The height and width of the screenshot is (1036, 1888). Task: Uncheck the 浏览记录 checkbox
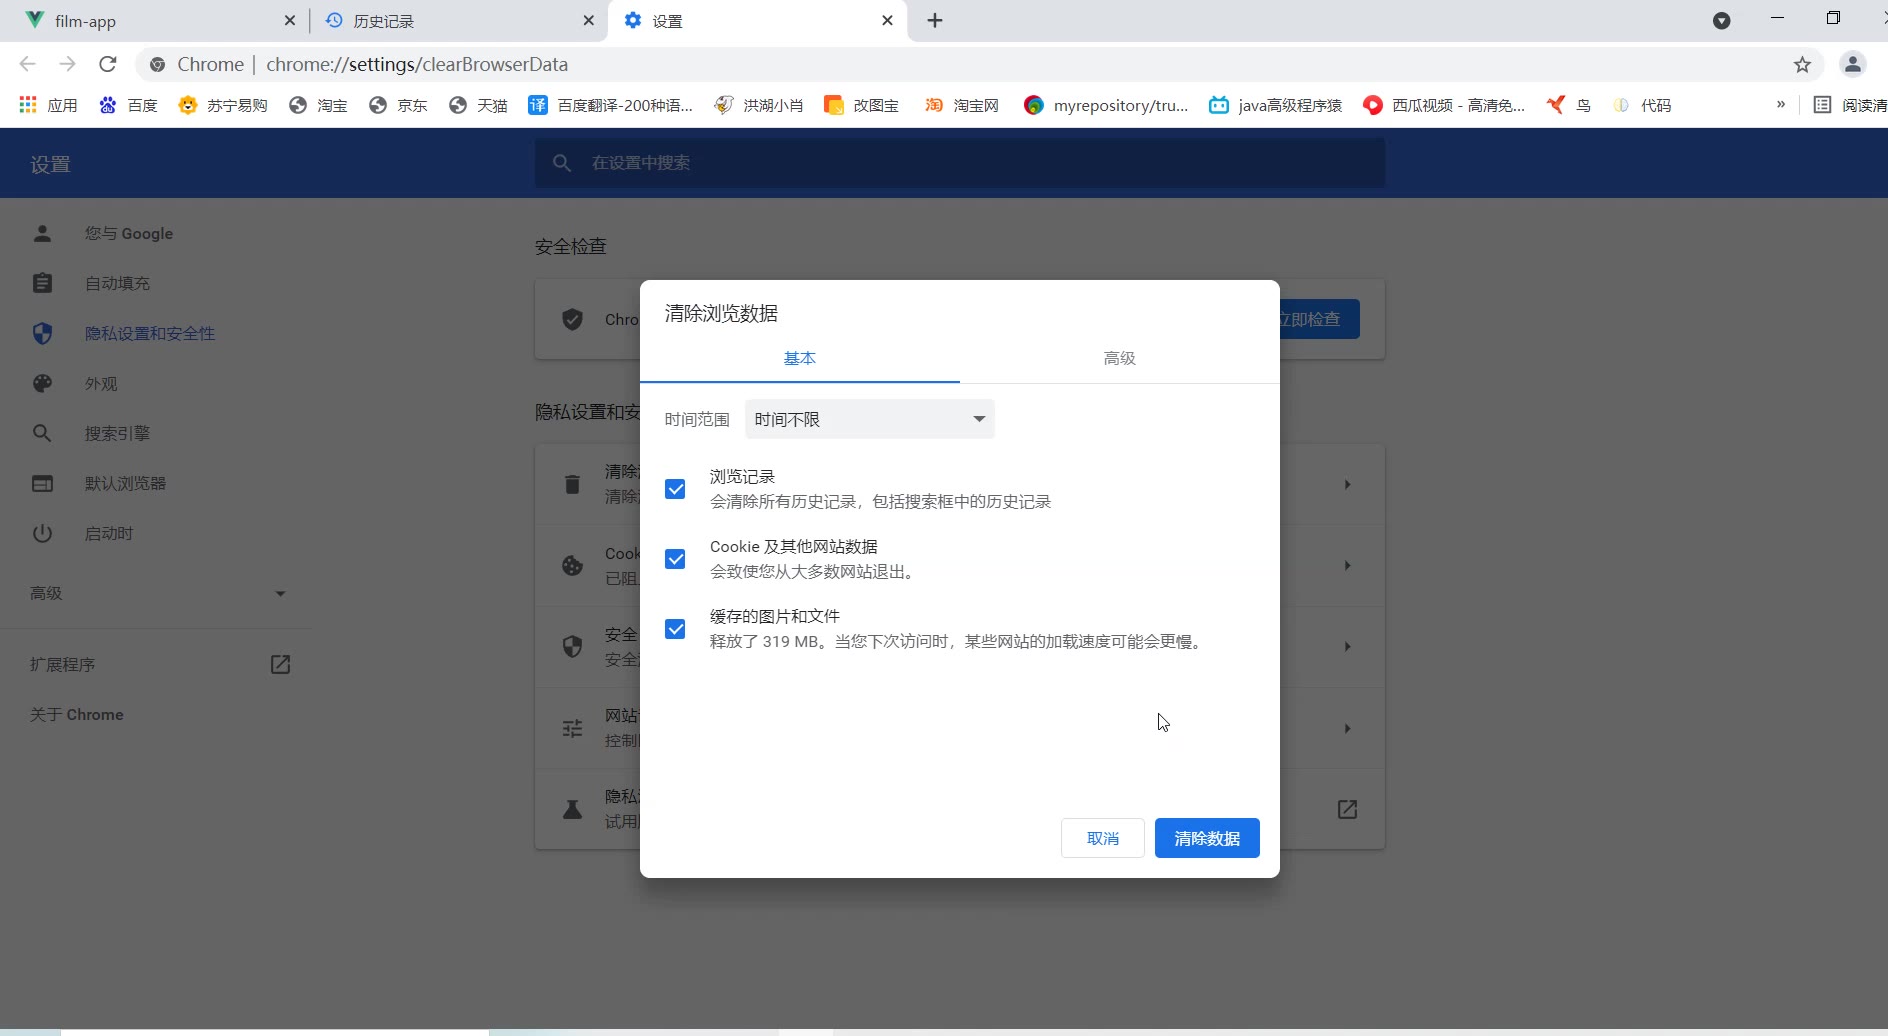click(x=675, y=489)
